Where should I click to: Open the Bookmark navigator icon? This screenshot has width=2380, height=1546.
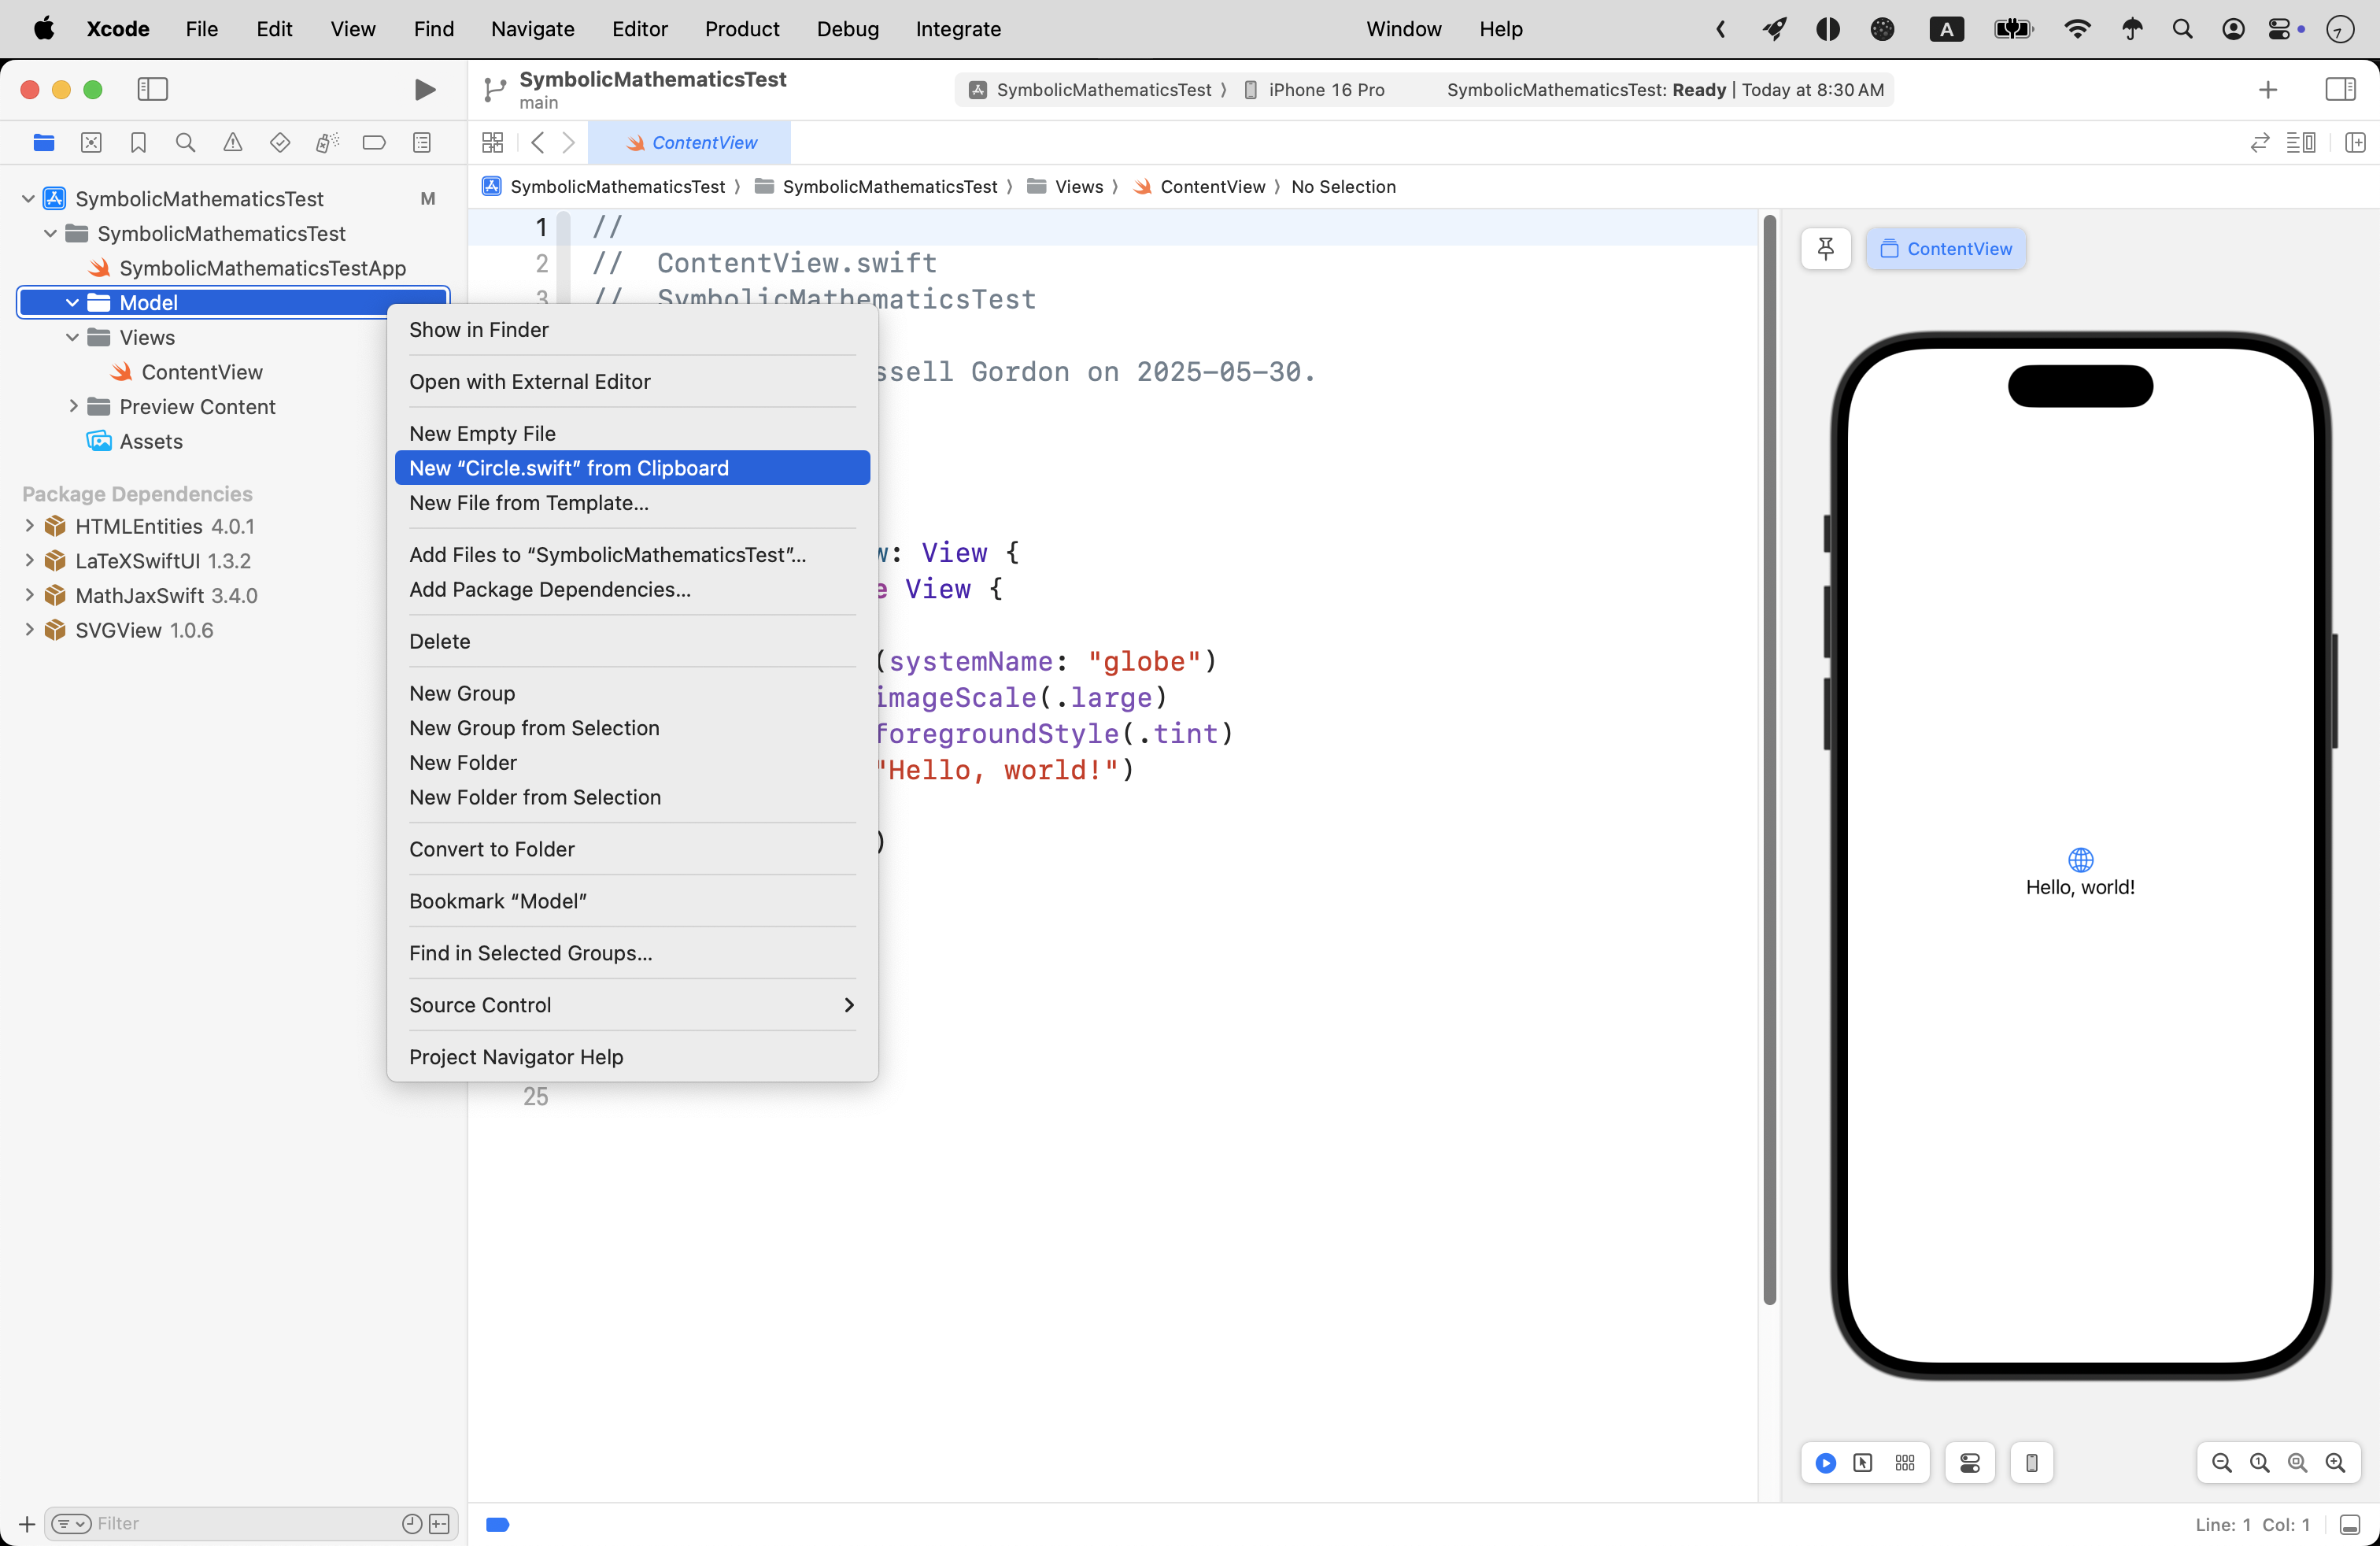click(138, 143)
